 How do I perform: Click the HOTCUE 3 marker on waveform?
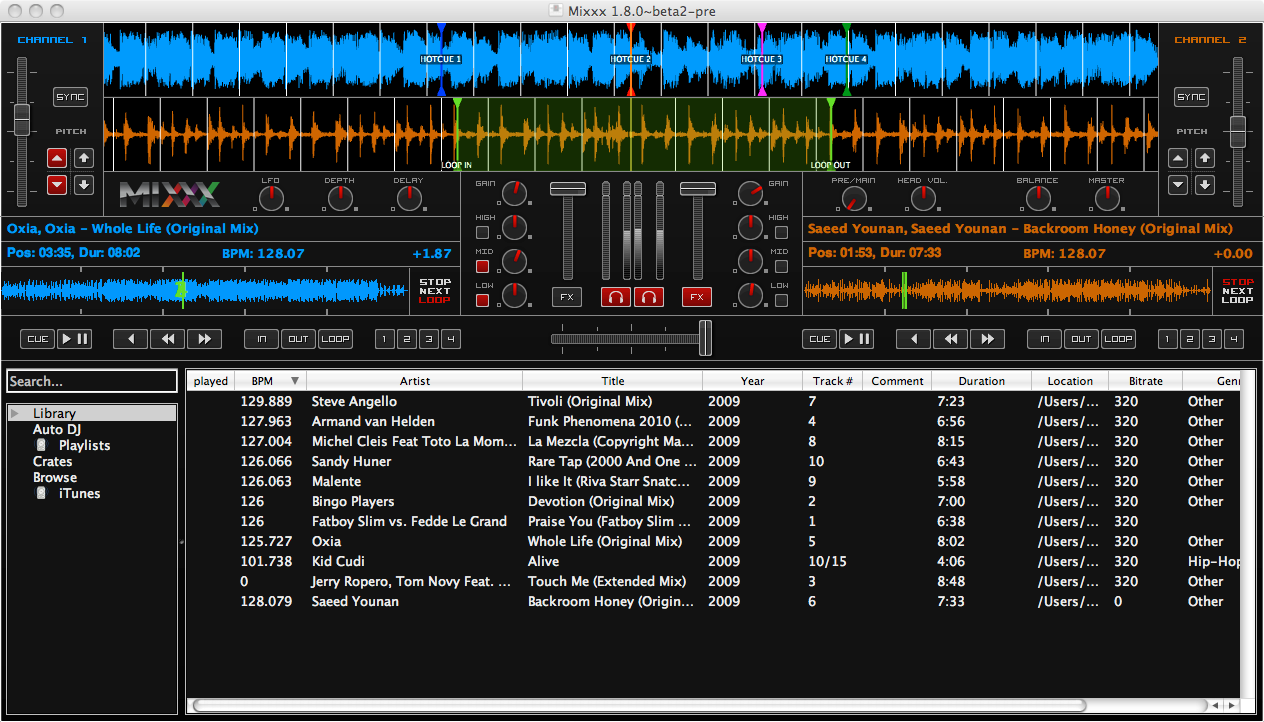click(x=761, y=59)
